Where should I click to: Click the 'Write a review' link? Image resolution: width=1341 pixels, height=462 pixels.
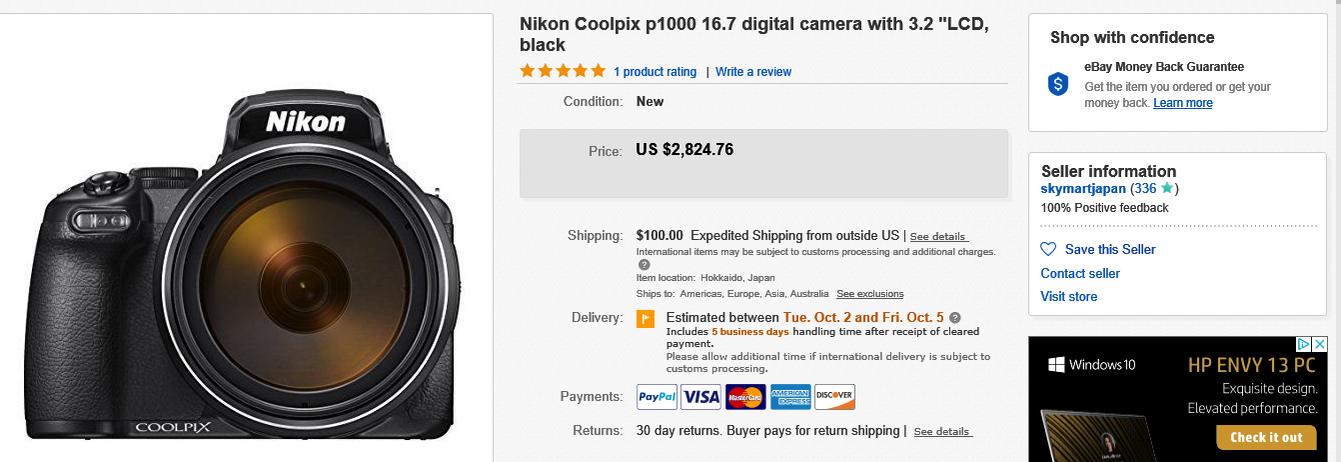click(753, 72)
